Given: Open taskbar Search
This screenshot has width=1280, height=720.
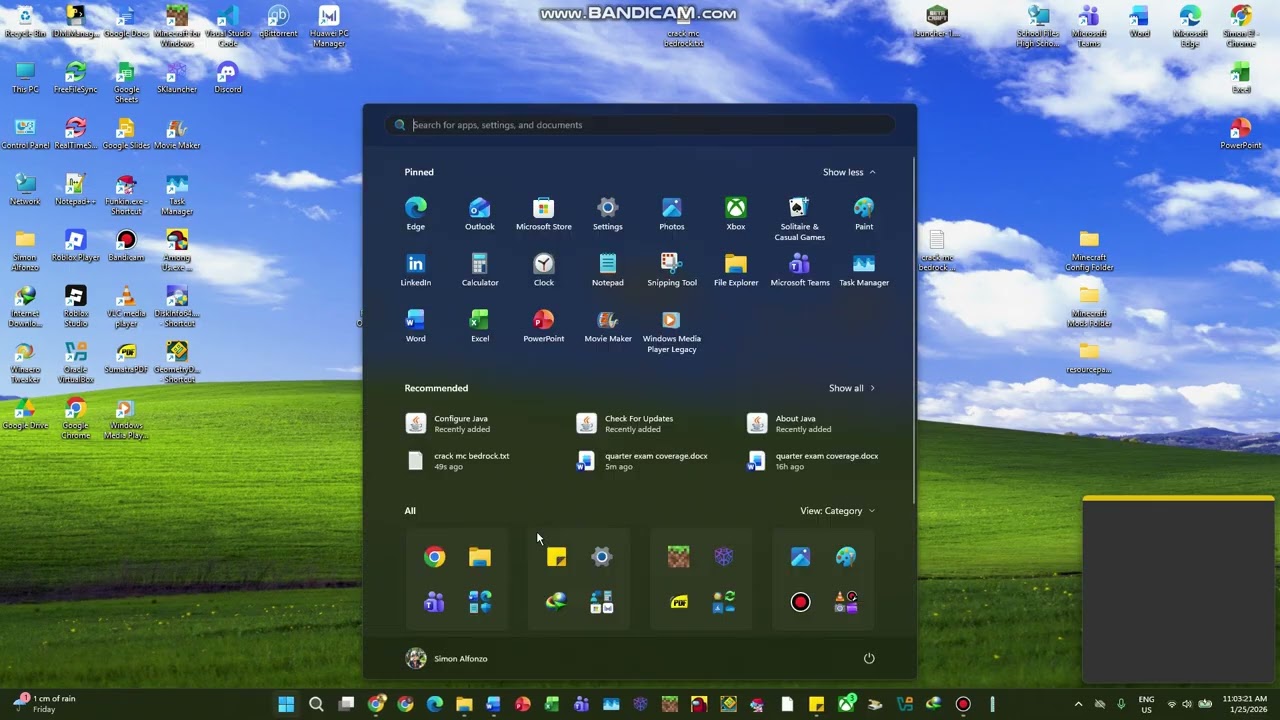Looking at the screenshot, I should (x=316, y=704).
